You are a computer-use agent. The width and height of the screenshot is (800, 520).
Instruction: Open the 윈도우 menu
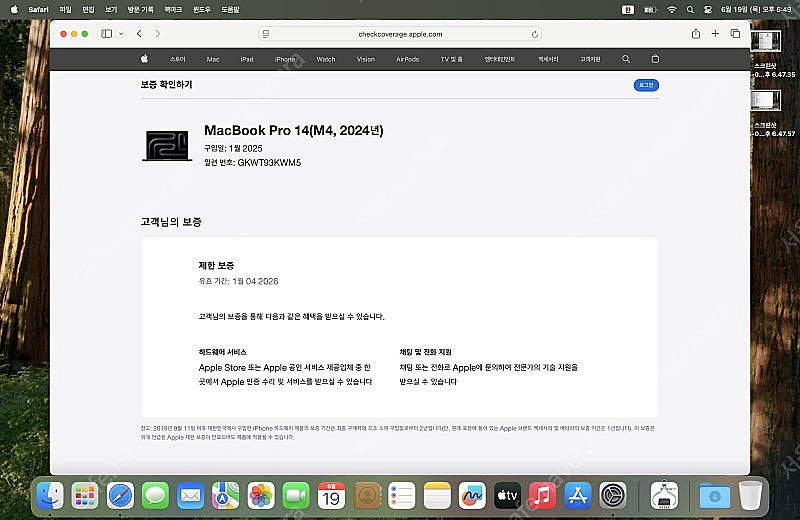pyautogui.click(x=202, y=9)
